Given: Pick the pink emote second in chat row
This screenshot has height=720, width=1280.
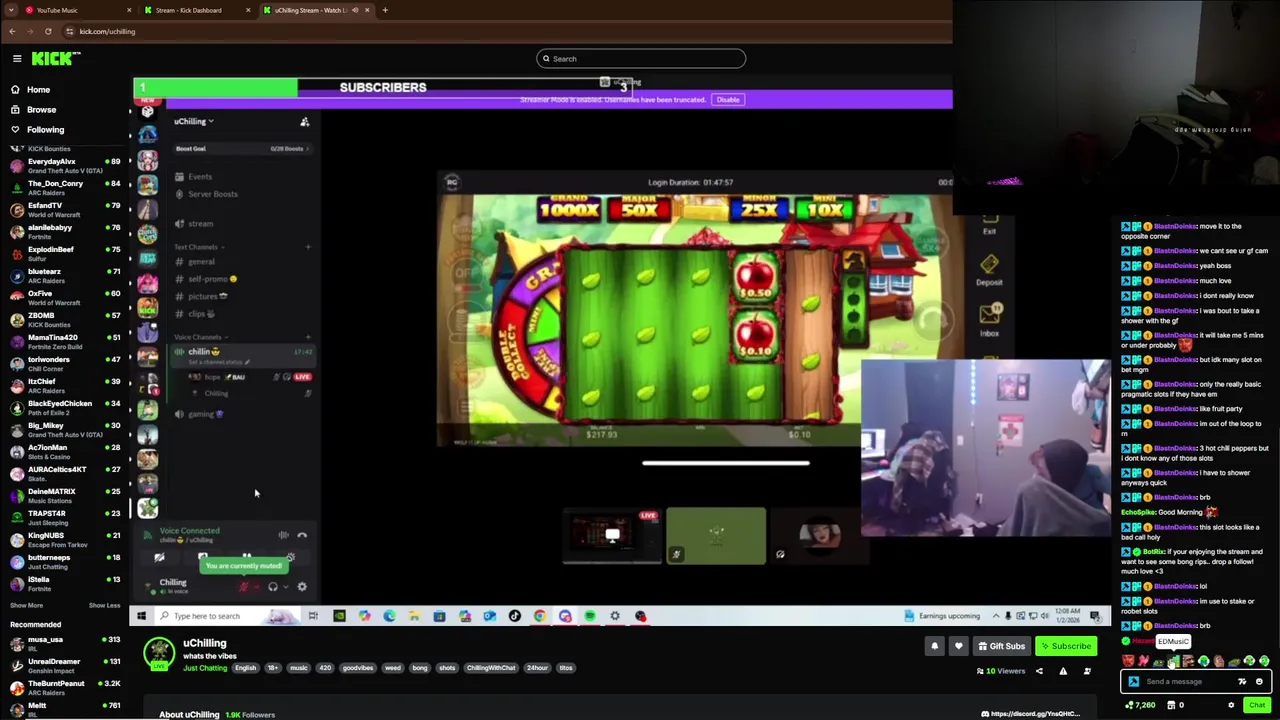Looking at the screenshot, I should tap(1143, 661).
